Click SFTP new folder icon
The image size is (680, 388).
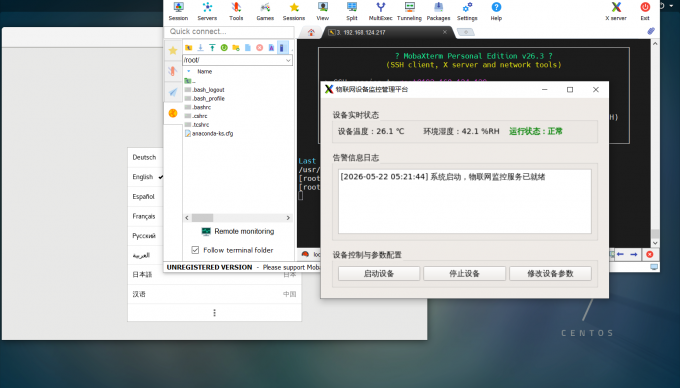click(x=236, y=48)
